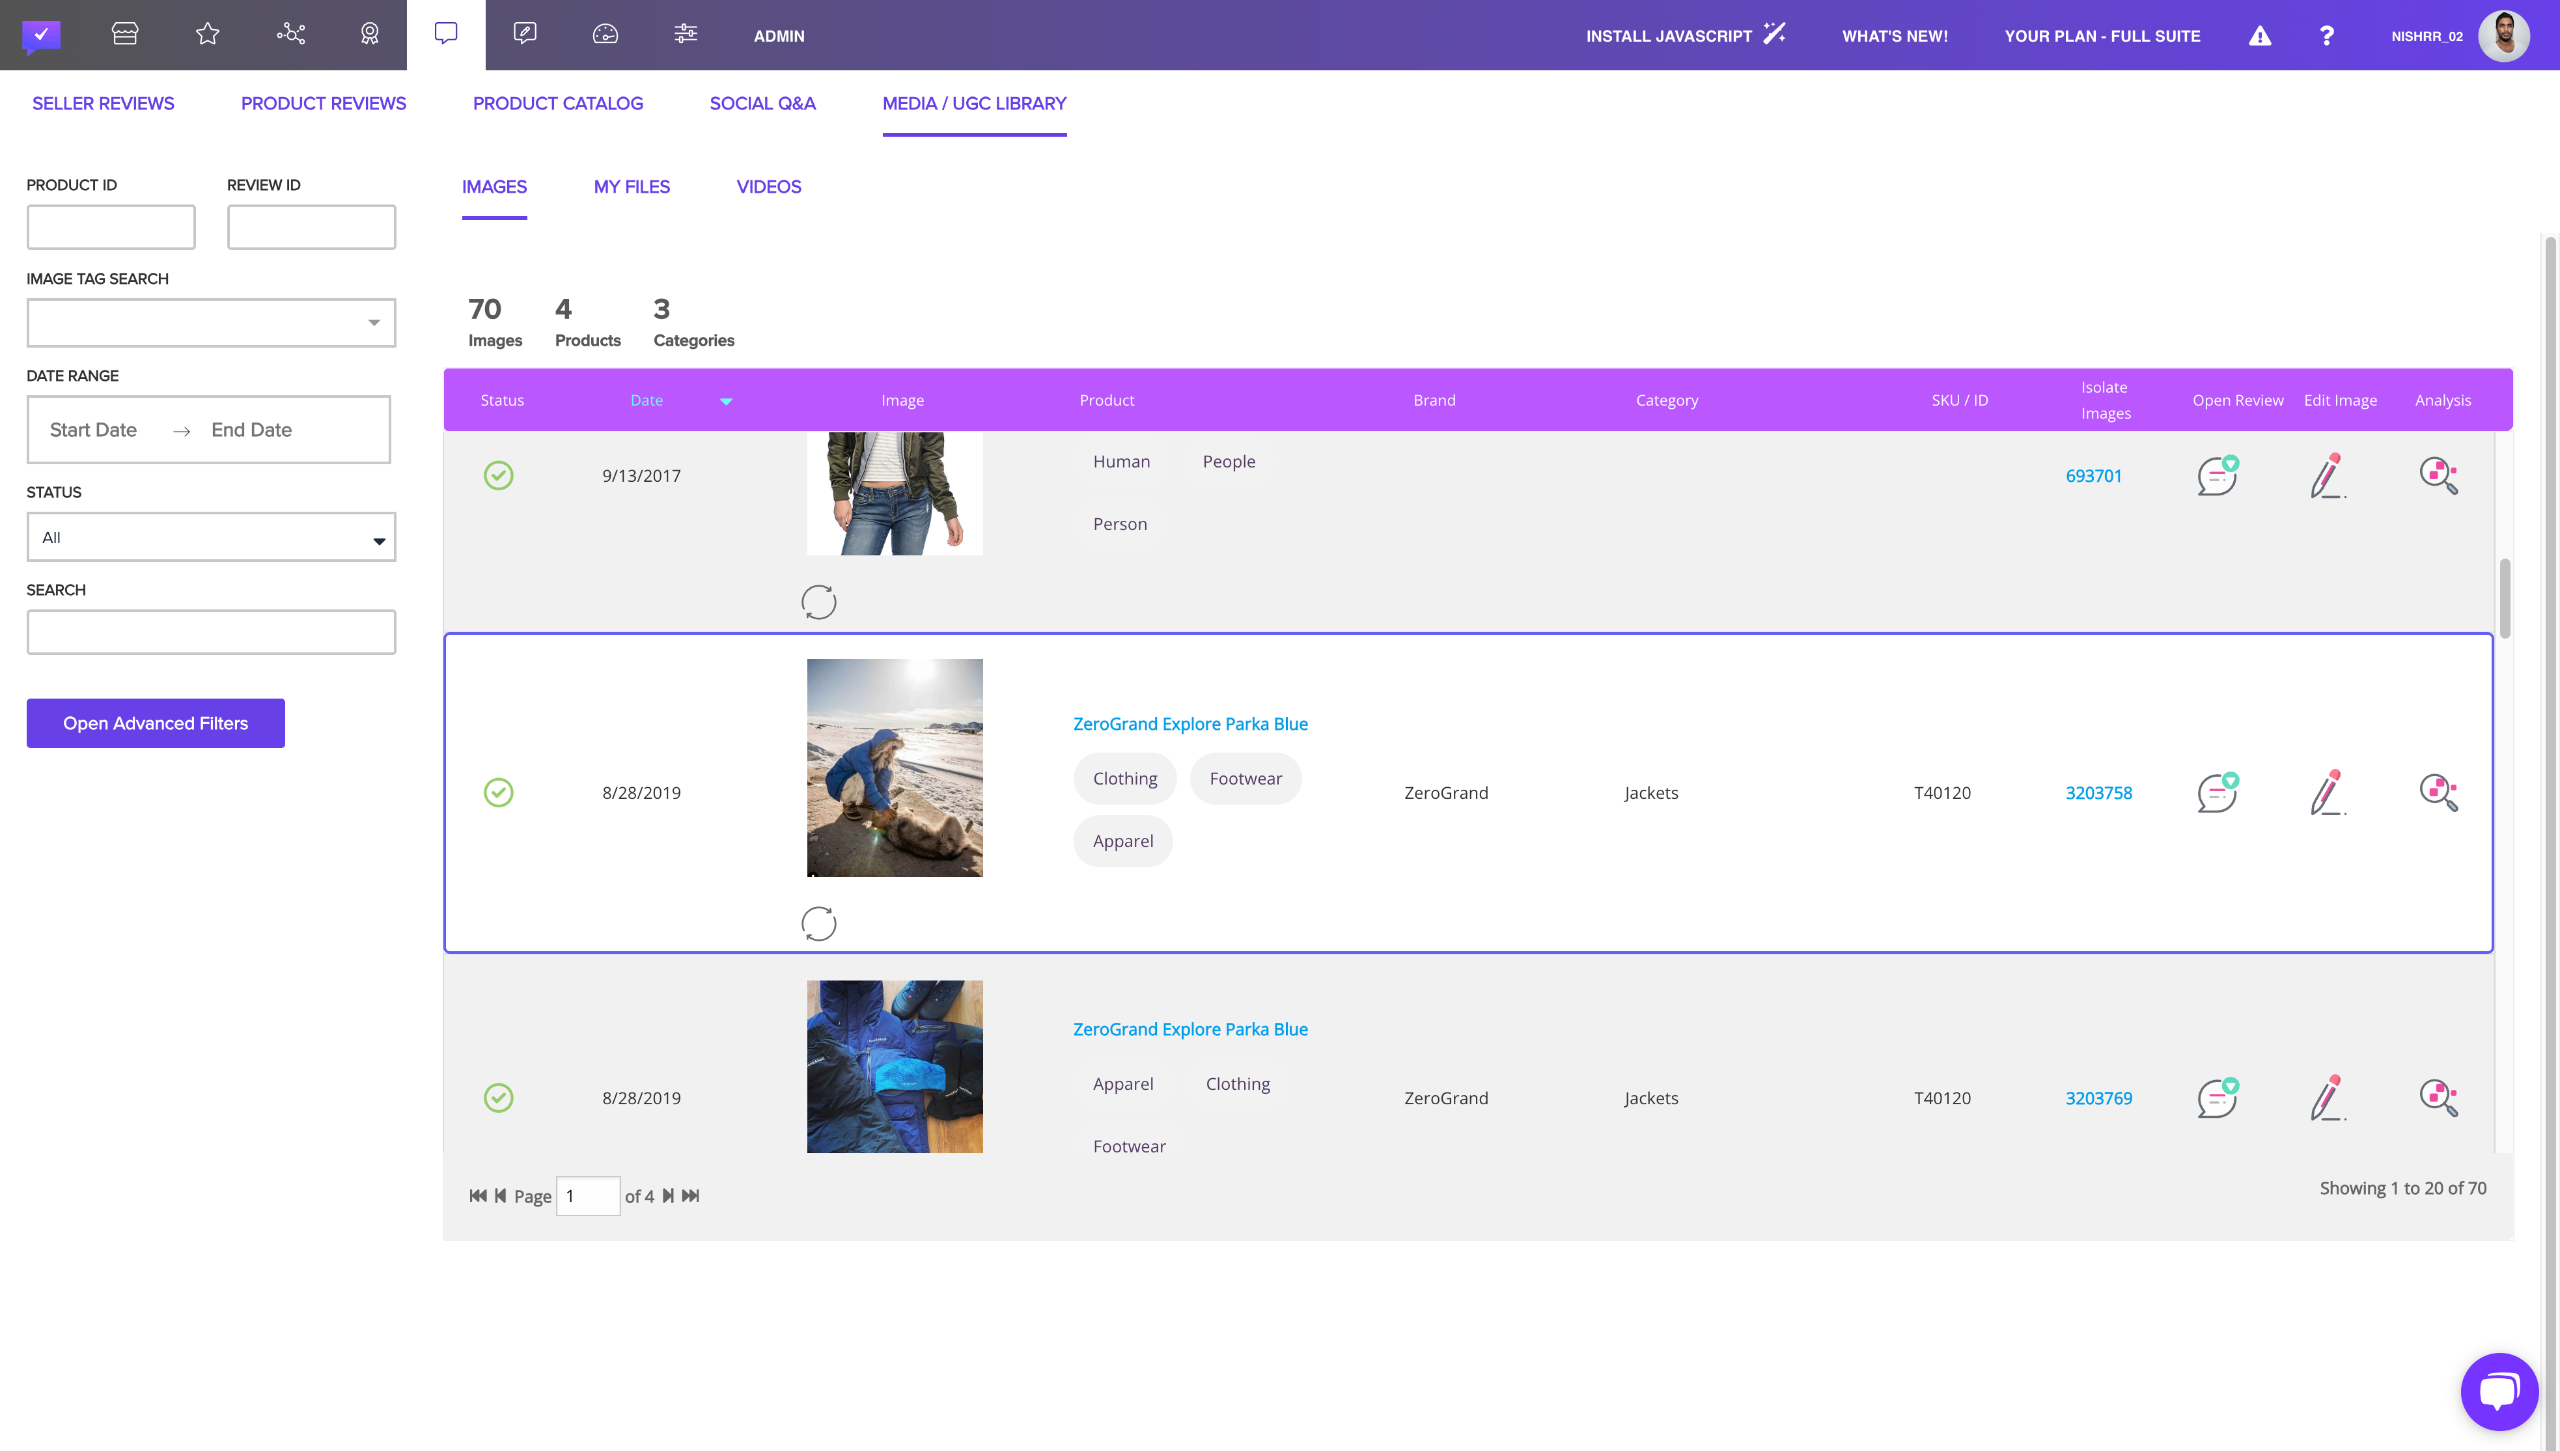Click the sliders settings icon in top bar
Image resolution: width=2560 pixels, height=1451 pixels.
(x=686, y=35)
